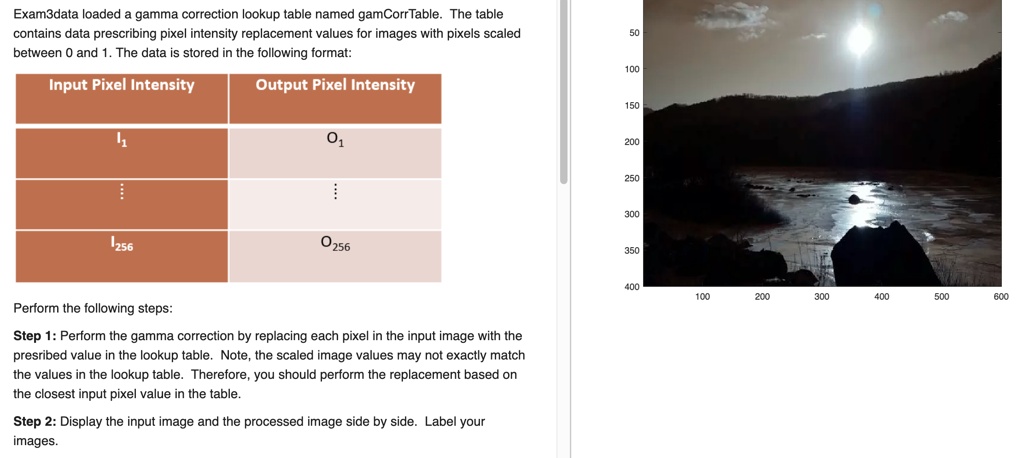Select the I₁ table cell

pos(122,142)
